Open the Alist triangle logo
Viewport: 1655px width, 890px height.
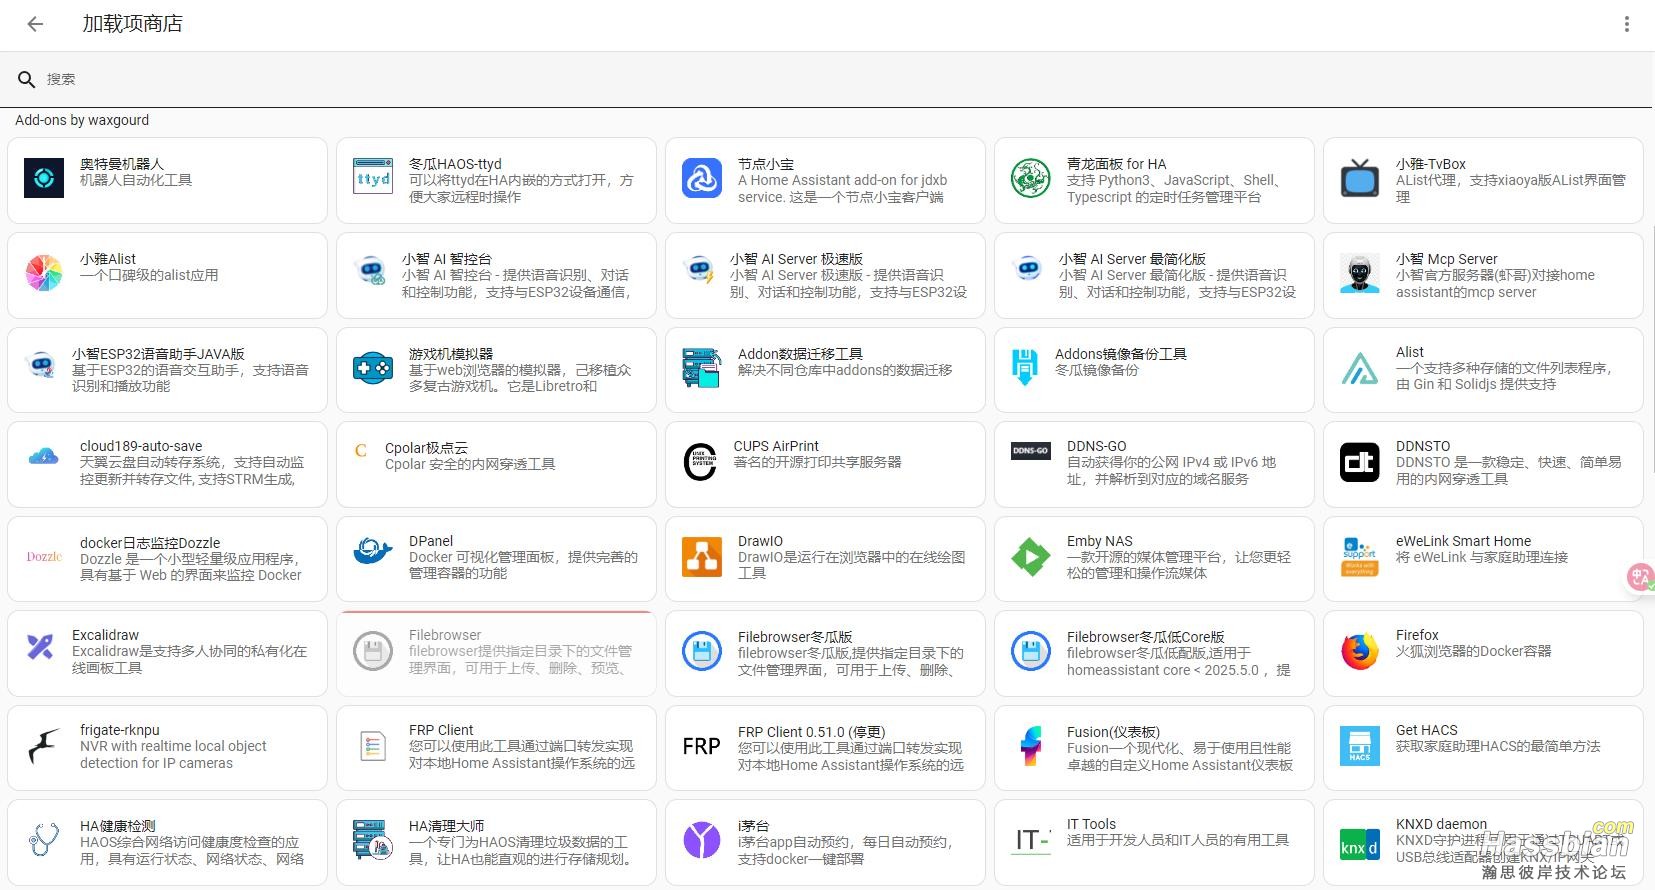point(1360,369)
